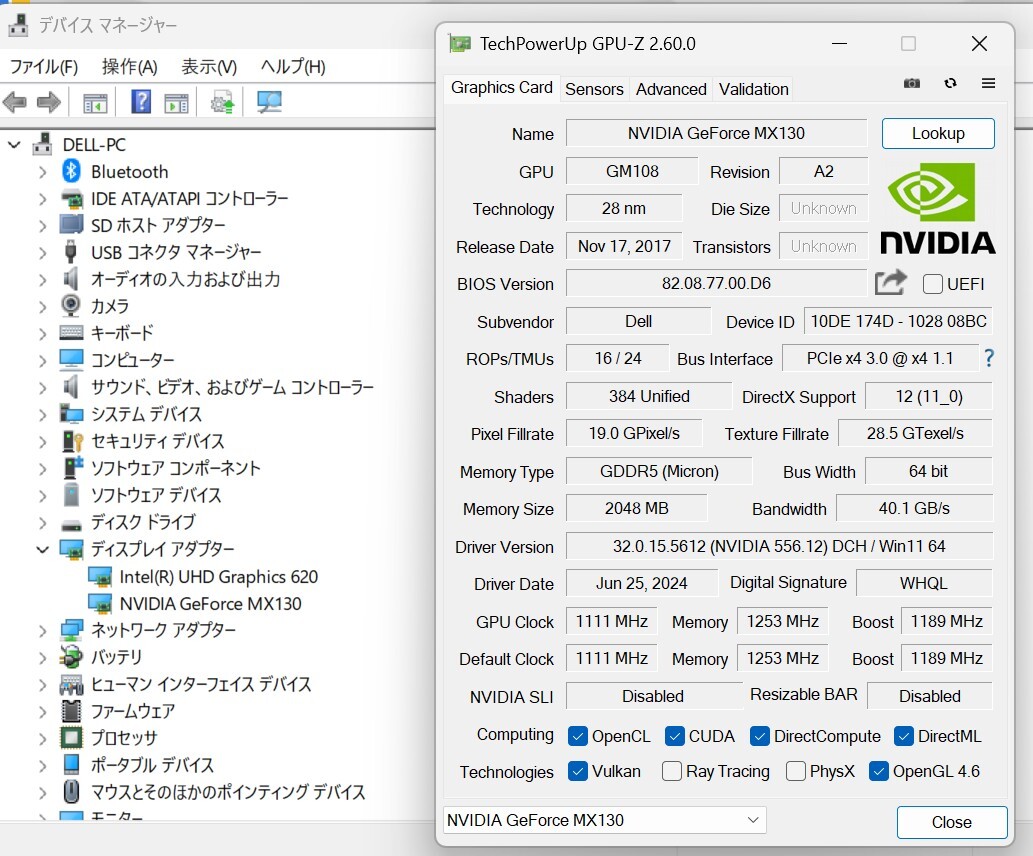
Task: Toggle the OpenCL checkbox
Action: tap(578, 736)
